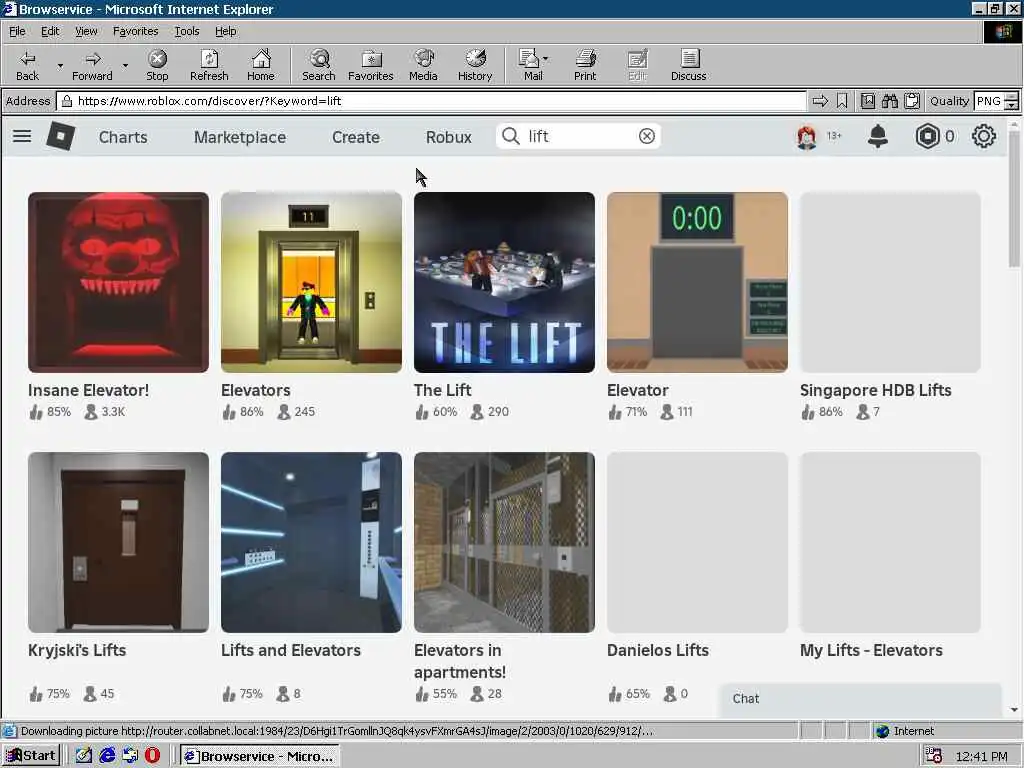Open Elevators in apartments! thumbnail

click(x=504, y=542)
